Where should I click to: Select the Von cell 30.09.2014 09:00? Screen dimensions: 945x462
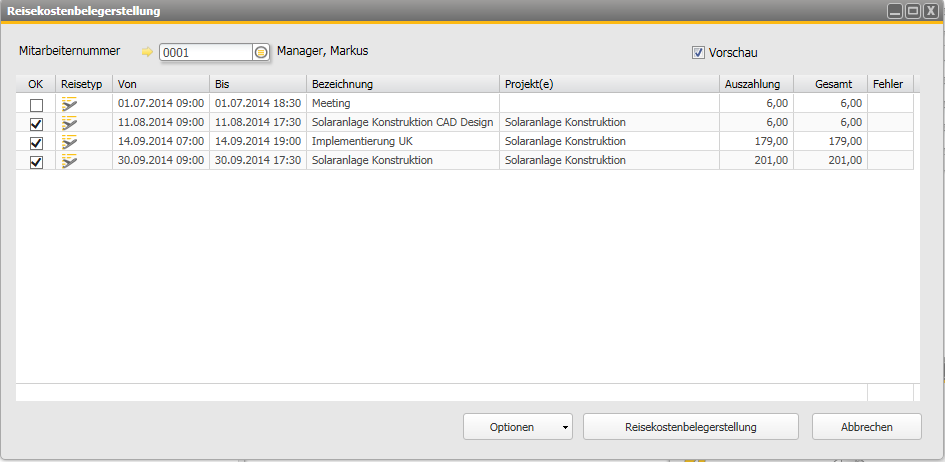(161, 161)
